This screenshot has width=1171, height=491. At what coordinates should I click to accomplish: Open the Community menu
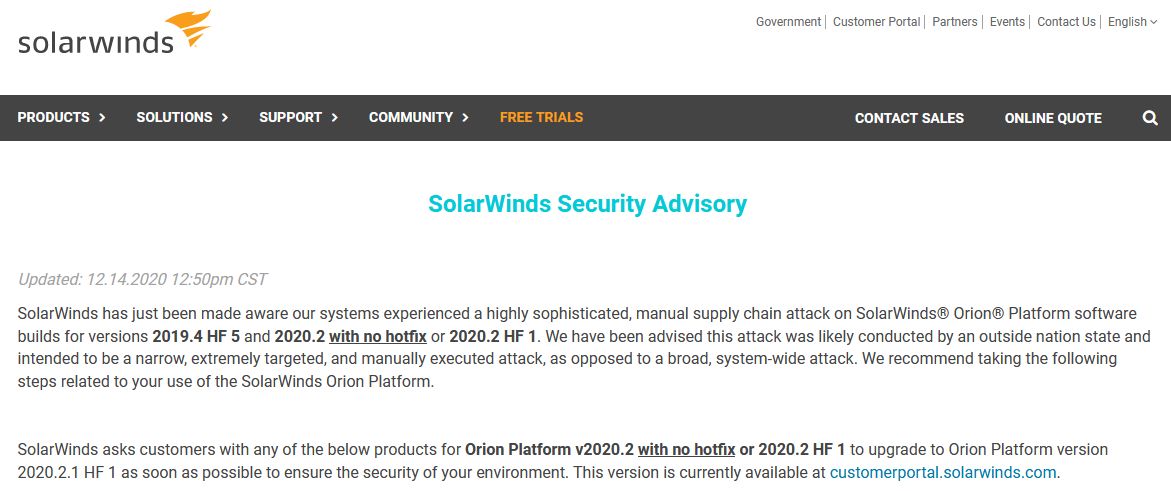coord(418,118)
